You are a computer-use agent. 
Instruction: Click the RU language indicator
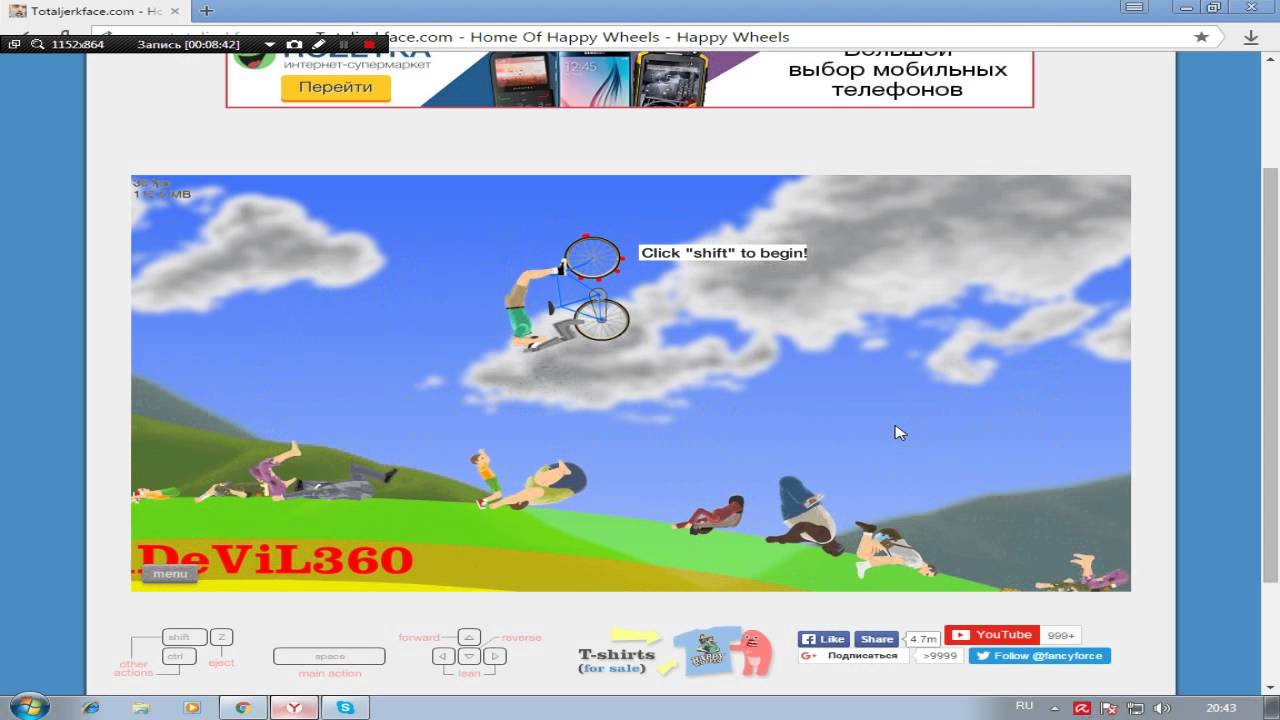1024,706
